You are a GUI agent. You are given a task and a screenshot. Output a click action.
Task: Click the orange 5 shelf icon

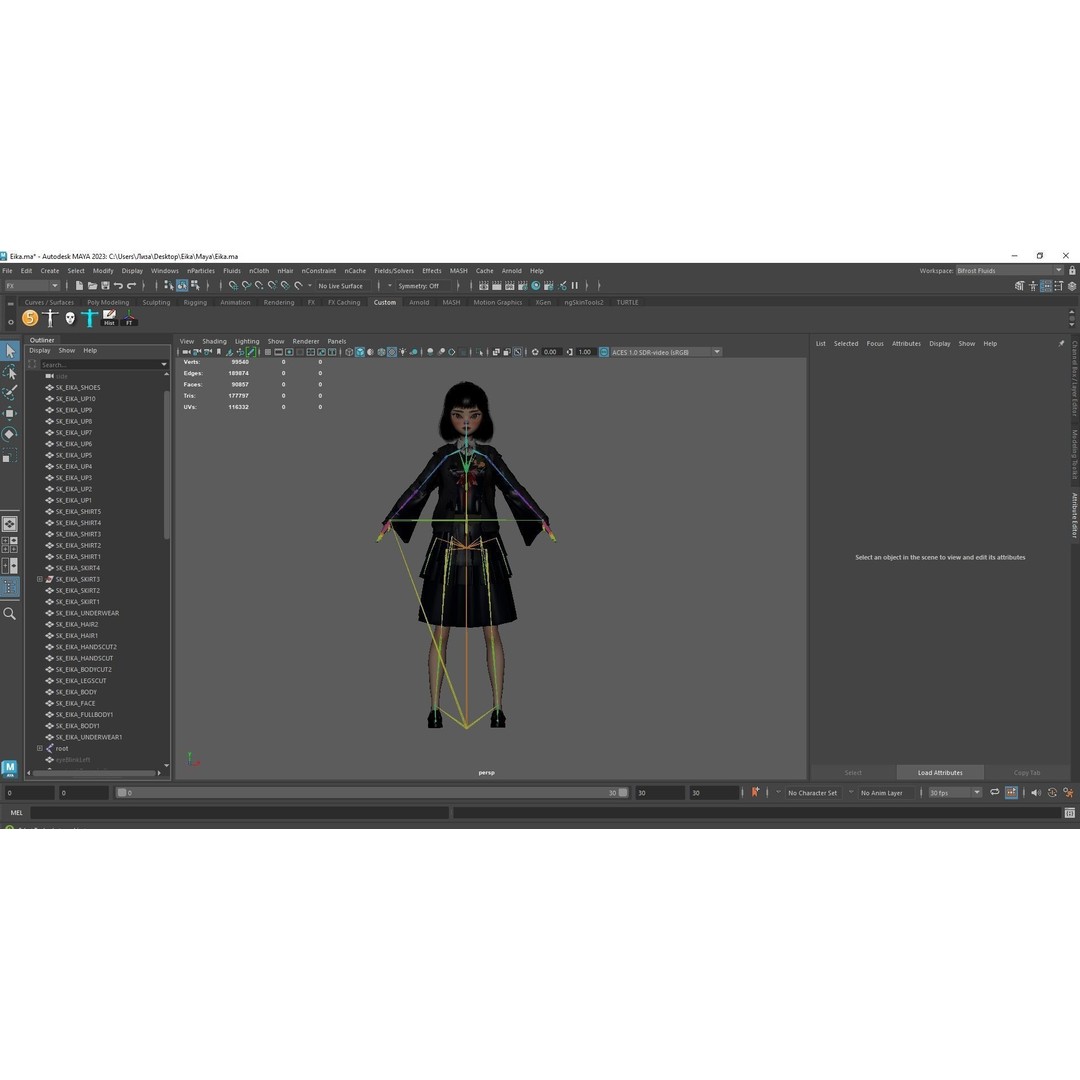coord(30,318)
